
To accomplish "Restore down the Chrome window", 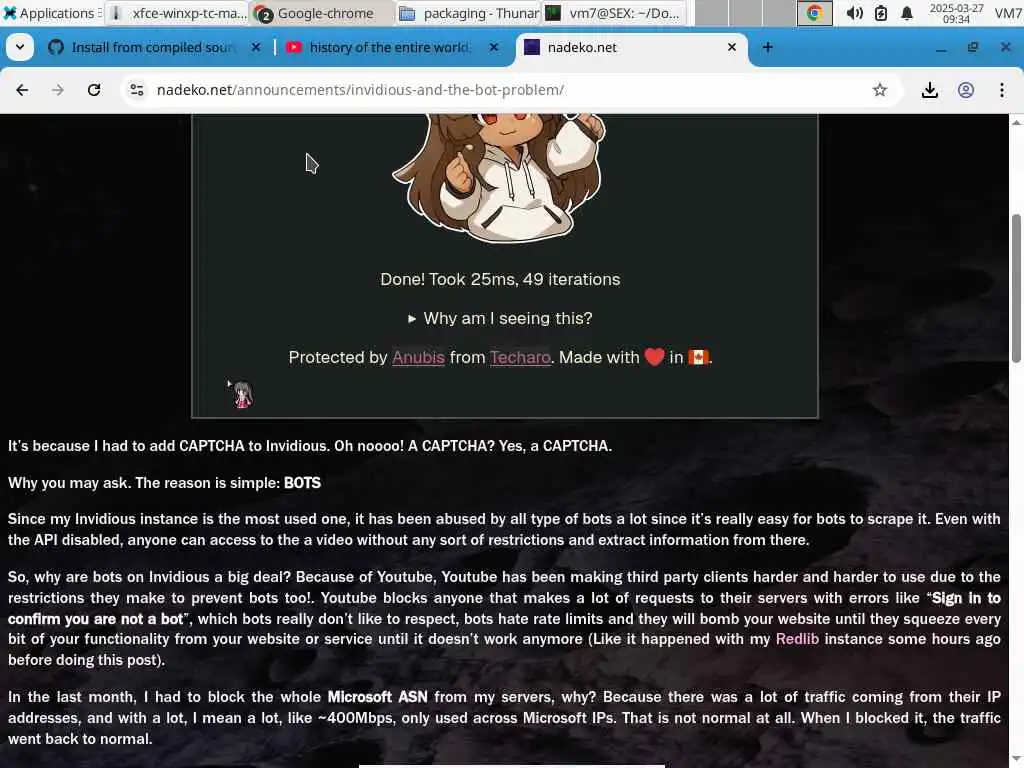I will click(973, 47).
